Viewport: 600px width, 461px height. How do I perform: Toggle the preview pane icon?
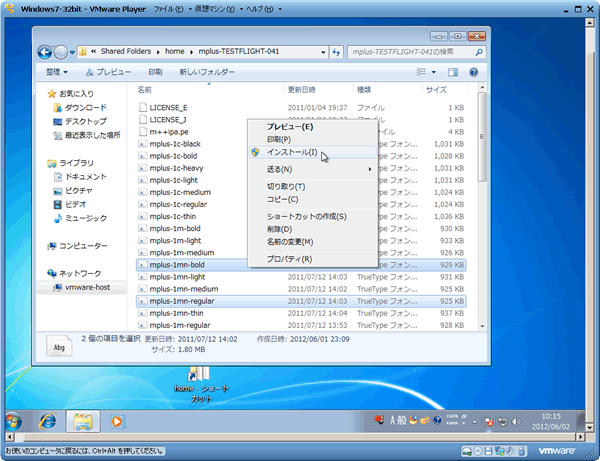(x=453, y=72)
